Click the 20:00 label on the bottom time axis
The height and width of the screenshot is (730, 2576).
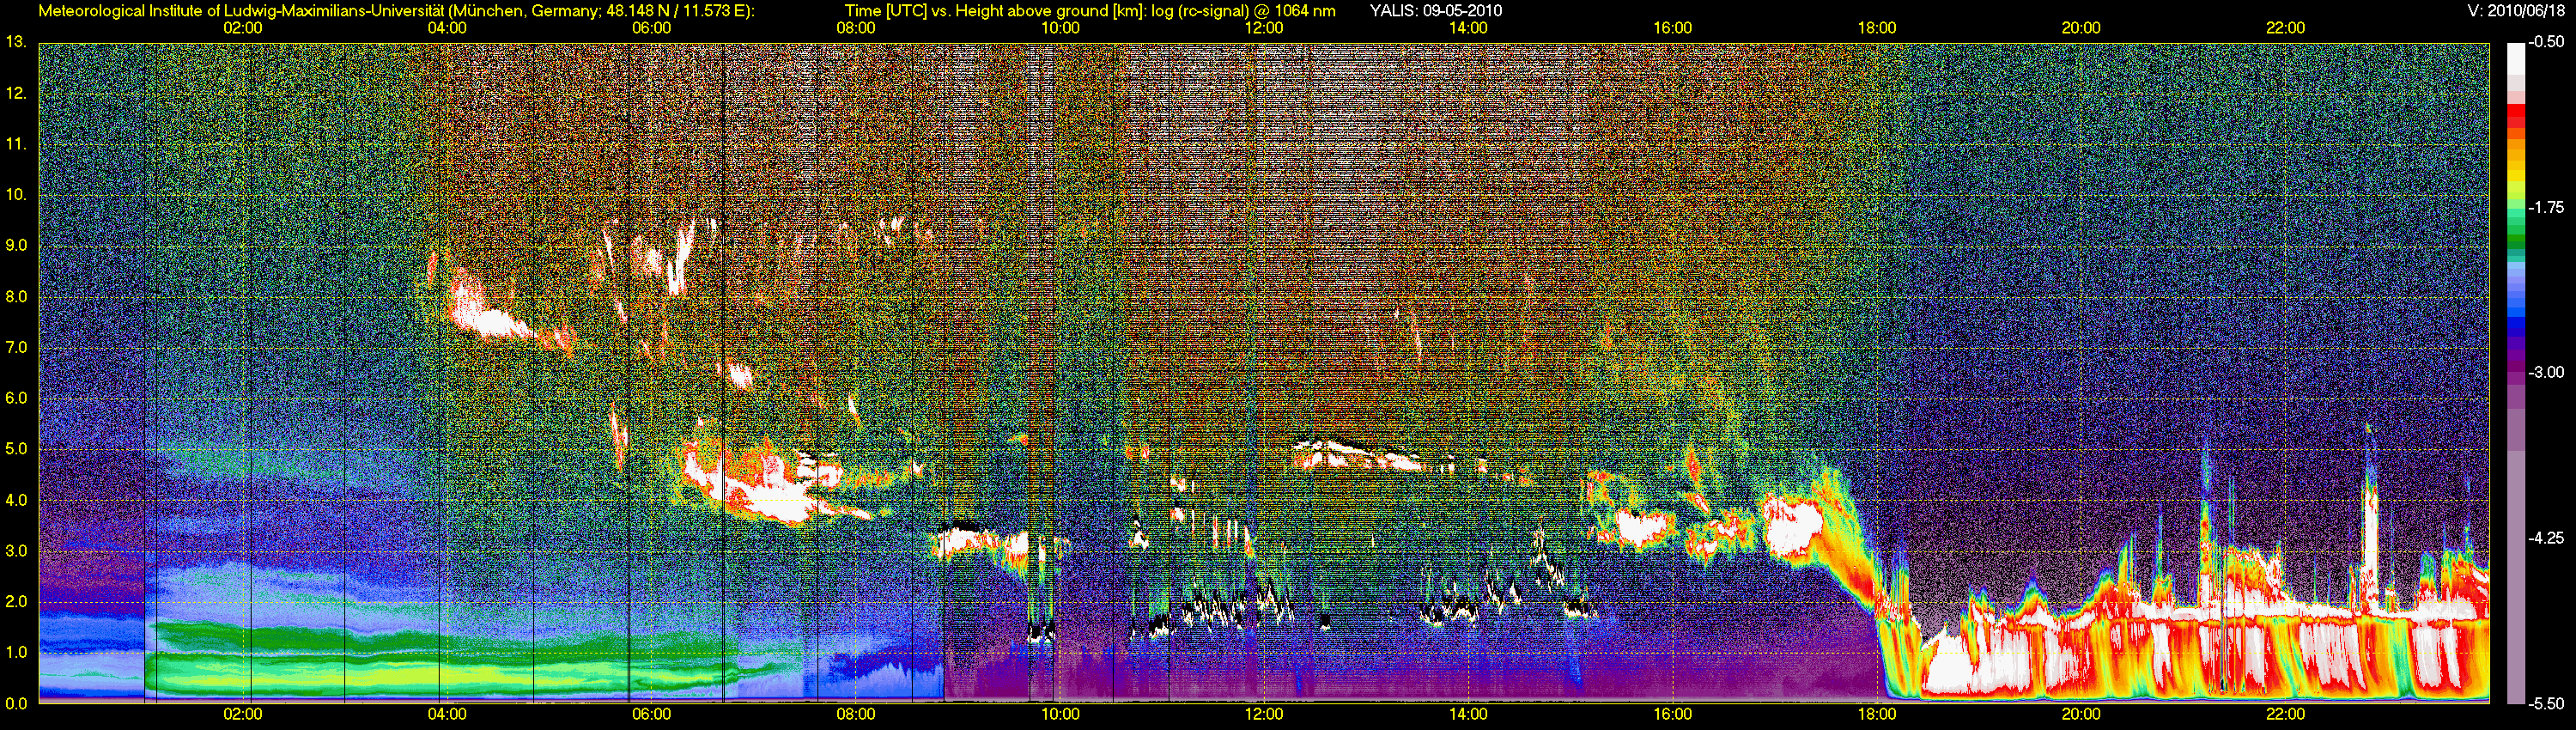coord(2081,714)
